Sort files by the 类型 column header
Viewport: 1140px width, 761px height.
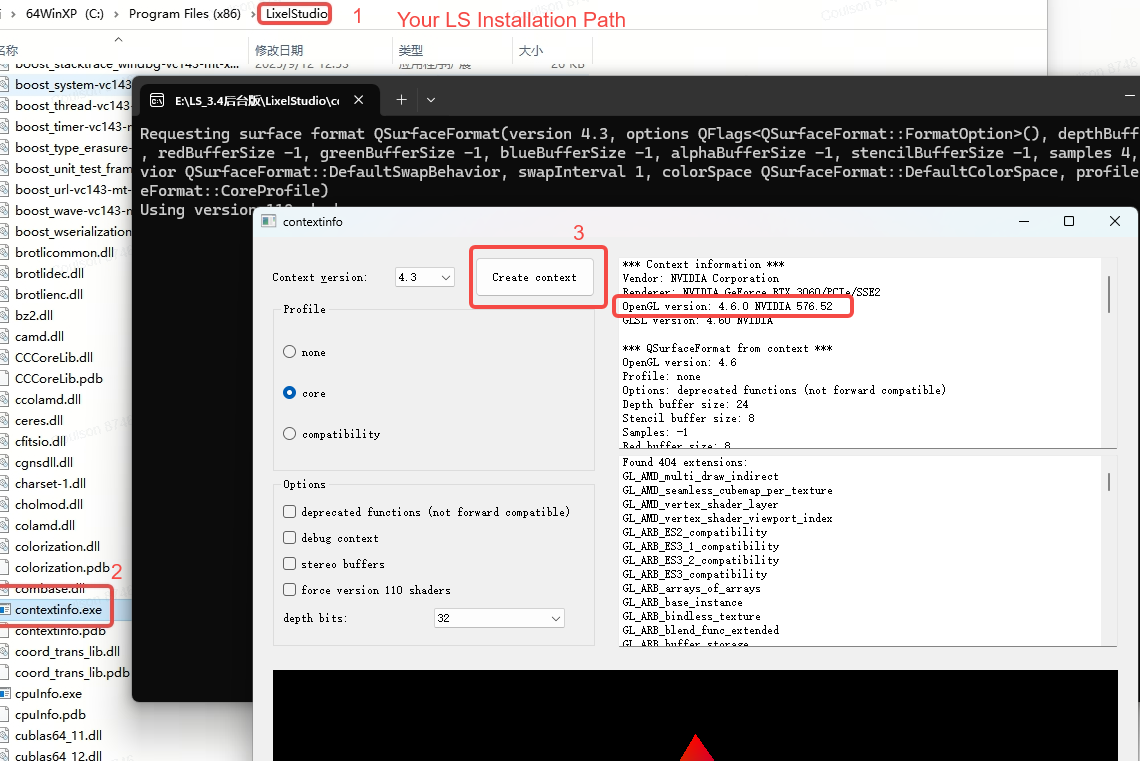pyautogui.click(x=411, y=50)
